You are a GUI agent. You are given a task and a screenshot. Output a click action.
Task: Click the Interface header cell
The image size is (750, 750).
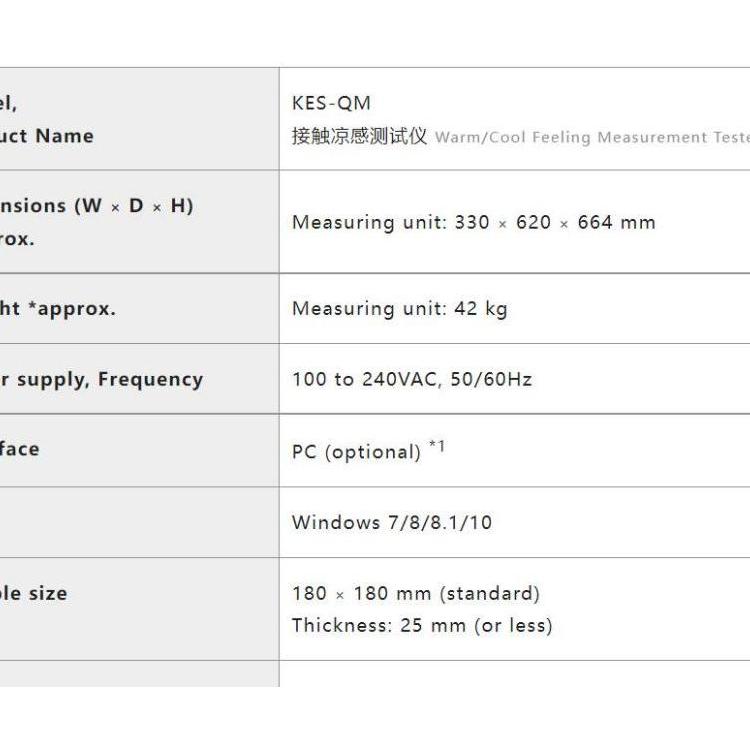pyautogui.click(x=140, y=451)
